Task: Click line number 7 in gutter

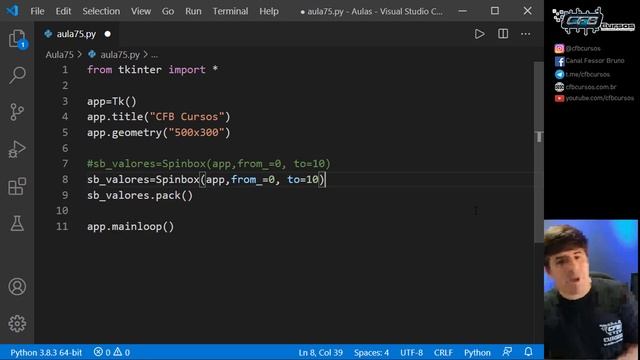Action: coord(65,164)
